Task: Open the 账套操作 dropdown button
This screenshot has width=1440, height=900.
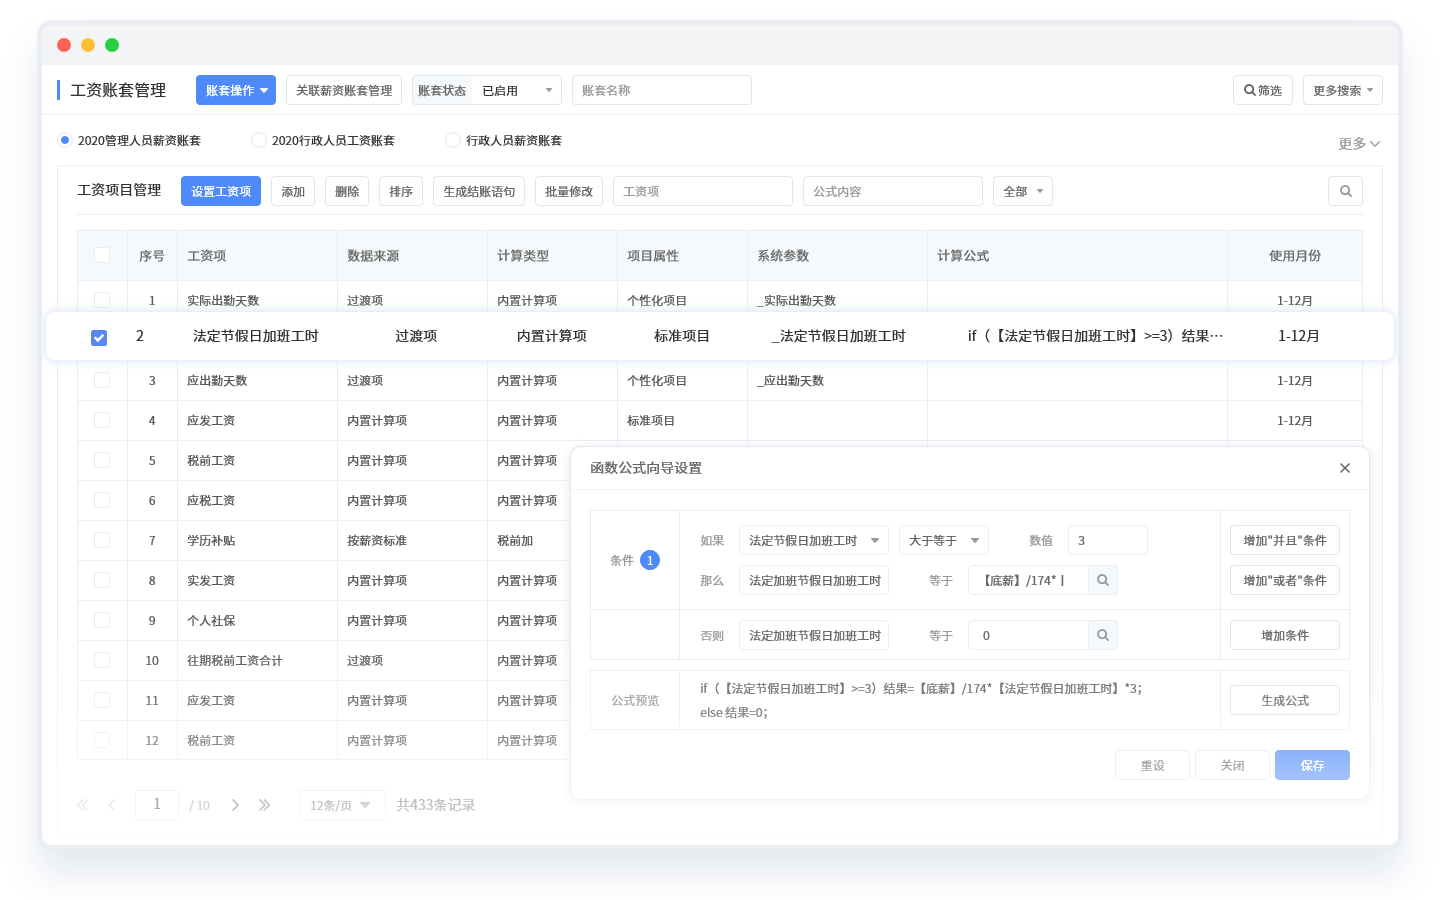Action: (x=236, y=90)
